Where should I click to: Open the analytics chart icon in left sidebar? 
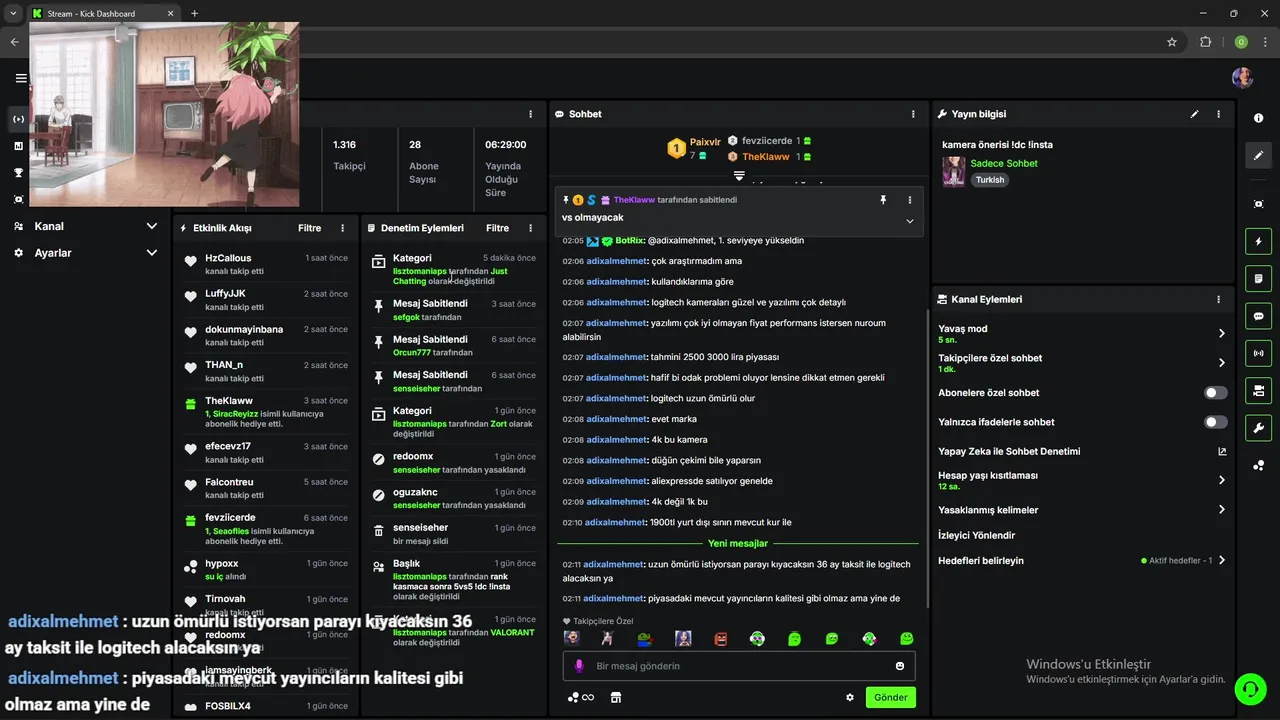tap(19, 146)
